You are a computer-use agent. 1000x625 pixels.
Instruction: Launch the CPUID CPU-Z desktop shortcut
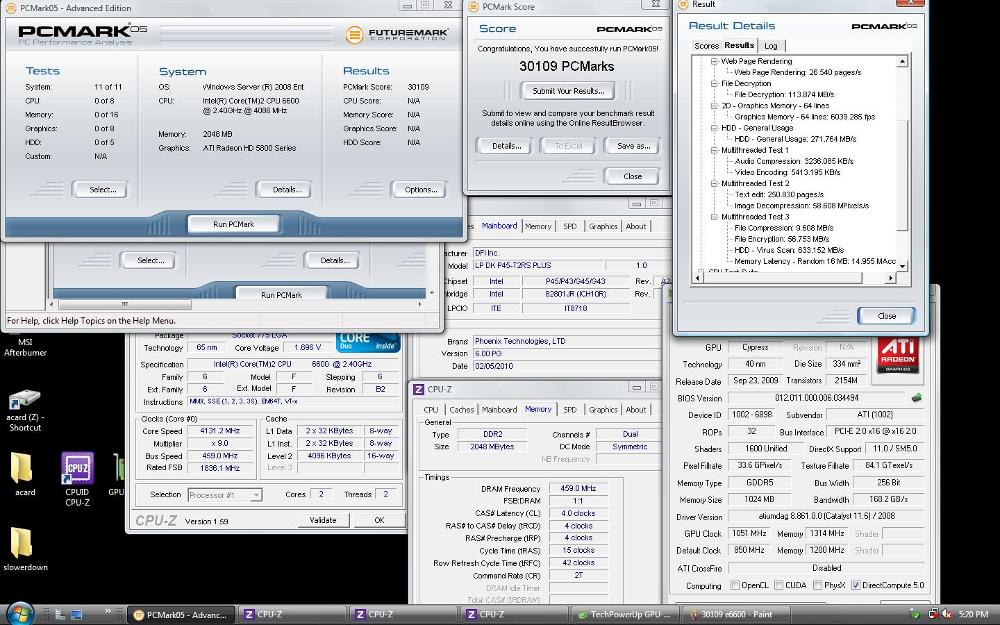click(x=77, y=469)
